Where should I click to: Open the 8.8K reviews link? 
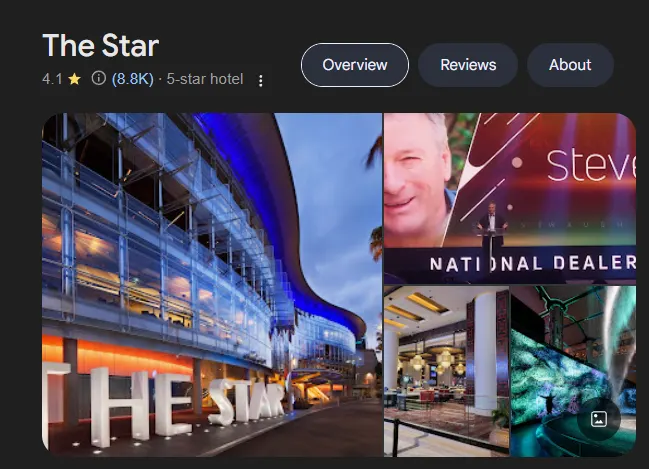point(132,78)
